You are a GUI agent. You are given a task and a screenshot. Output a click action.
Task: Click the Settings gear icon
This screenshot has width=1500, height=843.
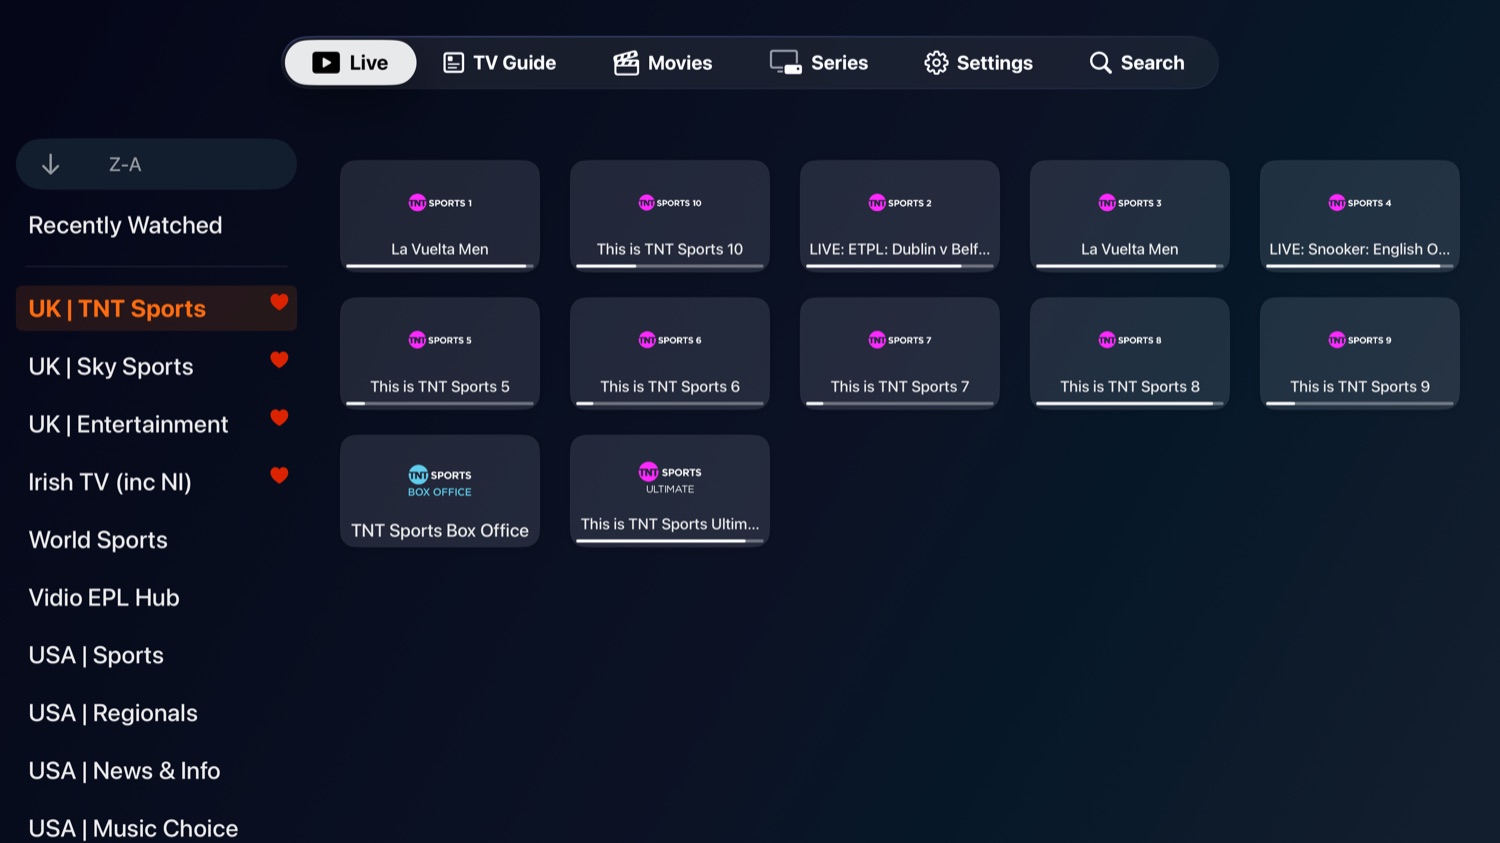pos(936,63)
